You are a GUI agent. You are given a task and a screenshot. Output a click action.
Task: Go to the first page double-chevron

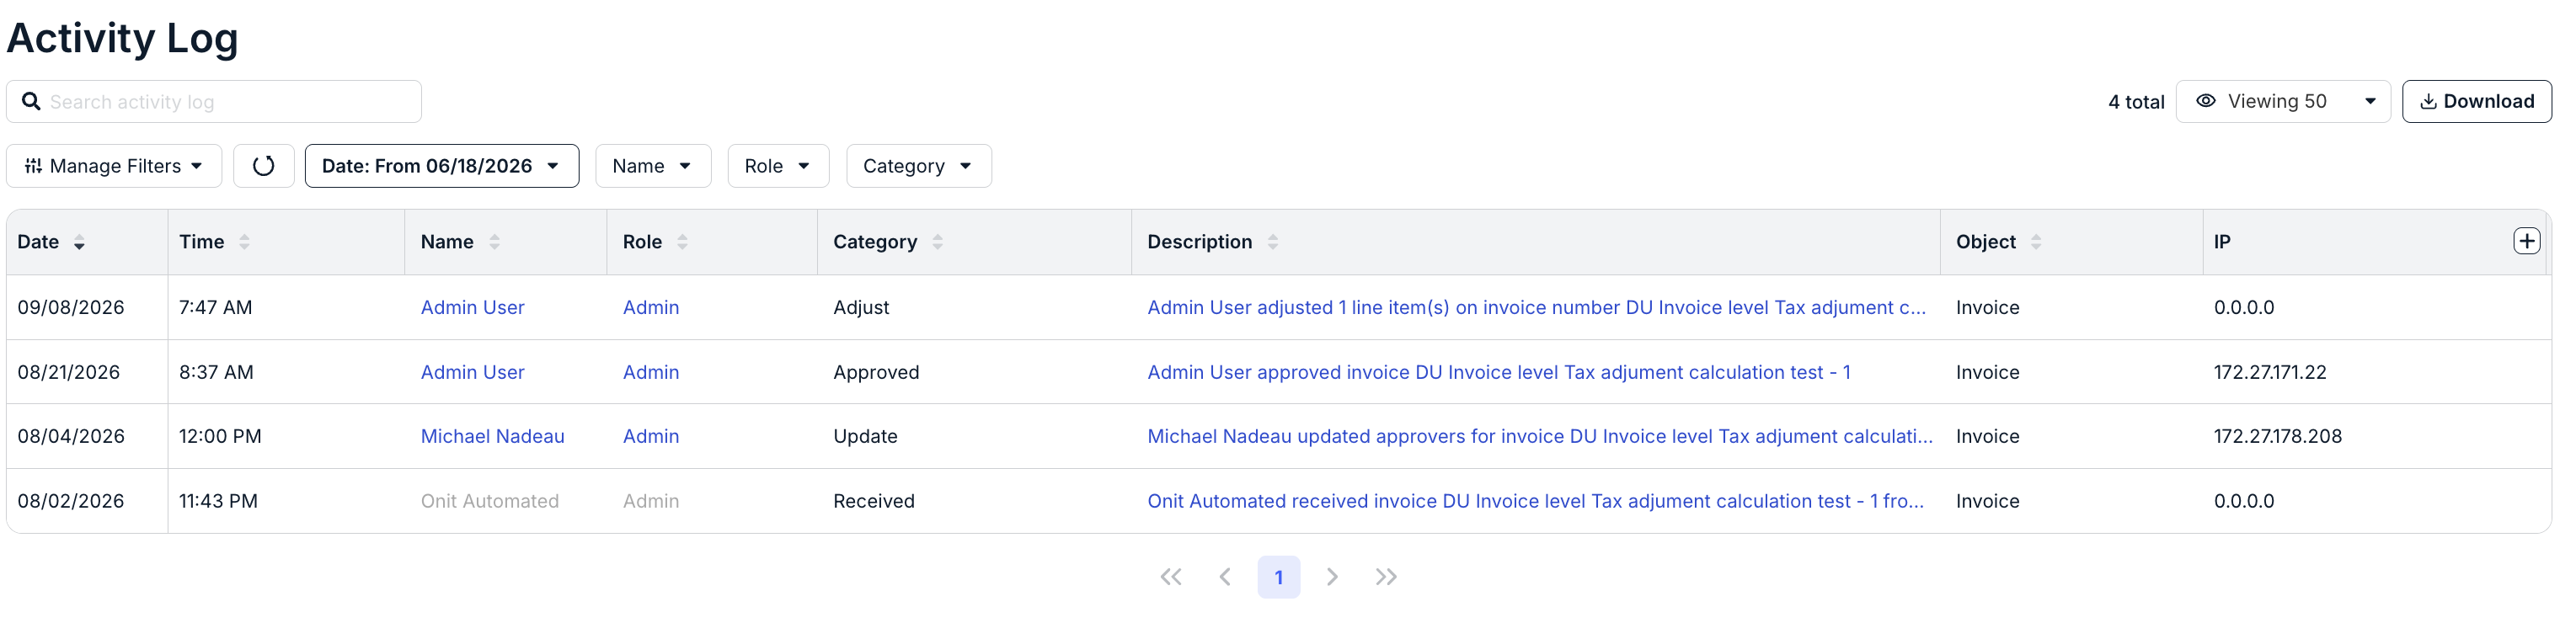(1171, 577)
